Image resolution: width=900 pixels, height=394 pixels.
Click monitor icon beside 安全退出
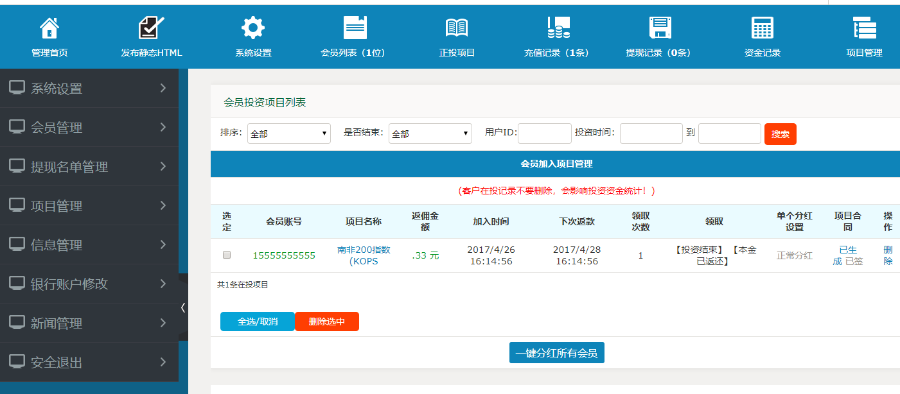pos(17,362)
